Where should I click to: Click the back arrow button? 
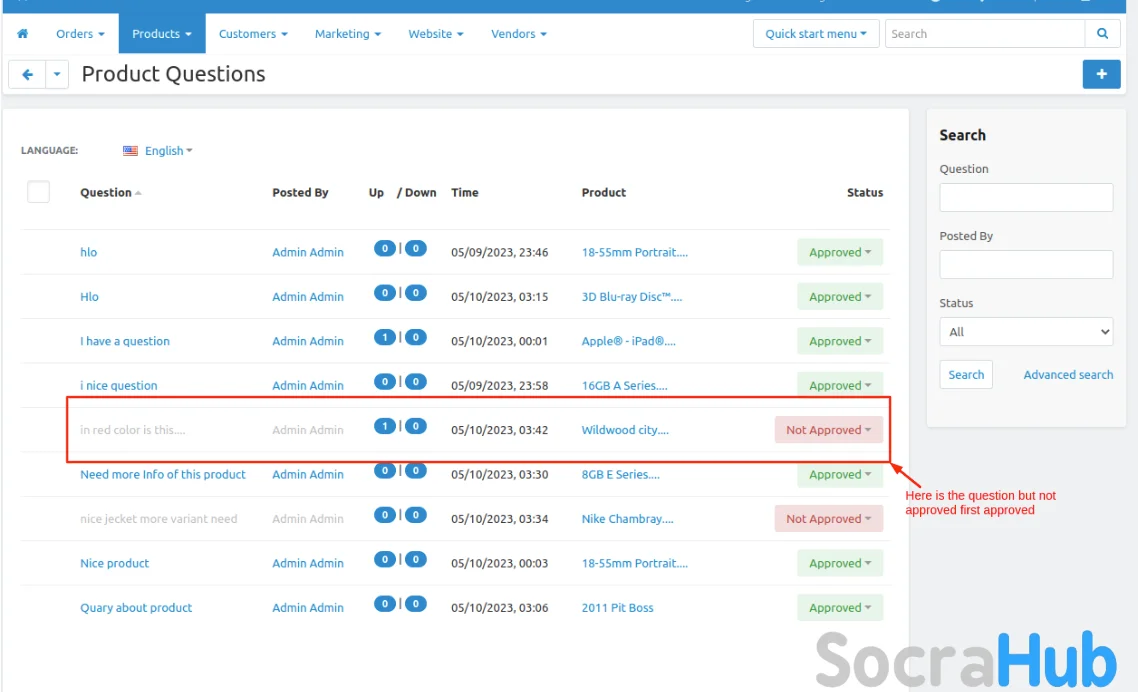[27, 74]
